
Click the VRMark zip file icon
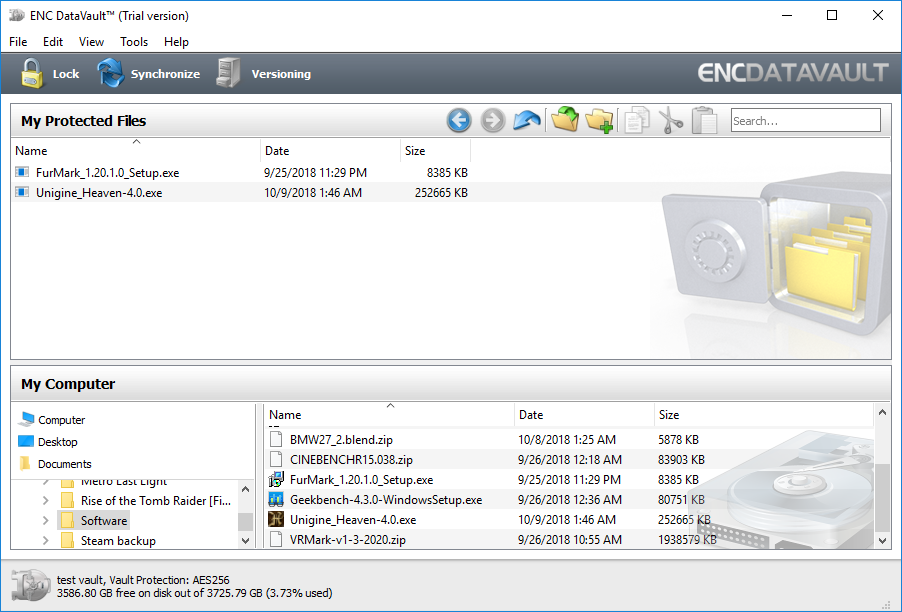(x=276, y=540)
